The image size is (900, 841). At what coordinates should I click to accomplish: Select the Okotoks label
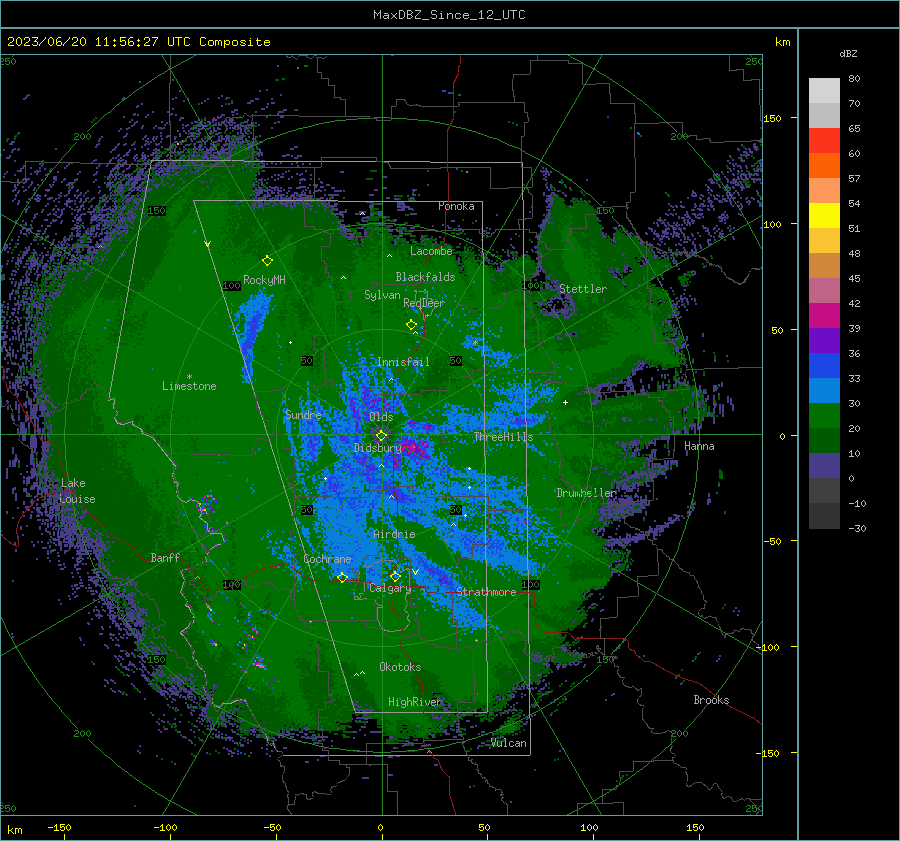[400, 667]
